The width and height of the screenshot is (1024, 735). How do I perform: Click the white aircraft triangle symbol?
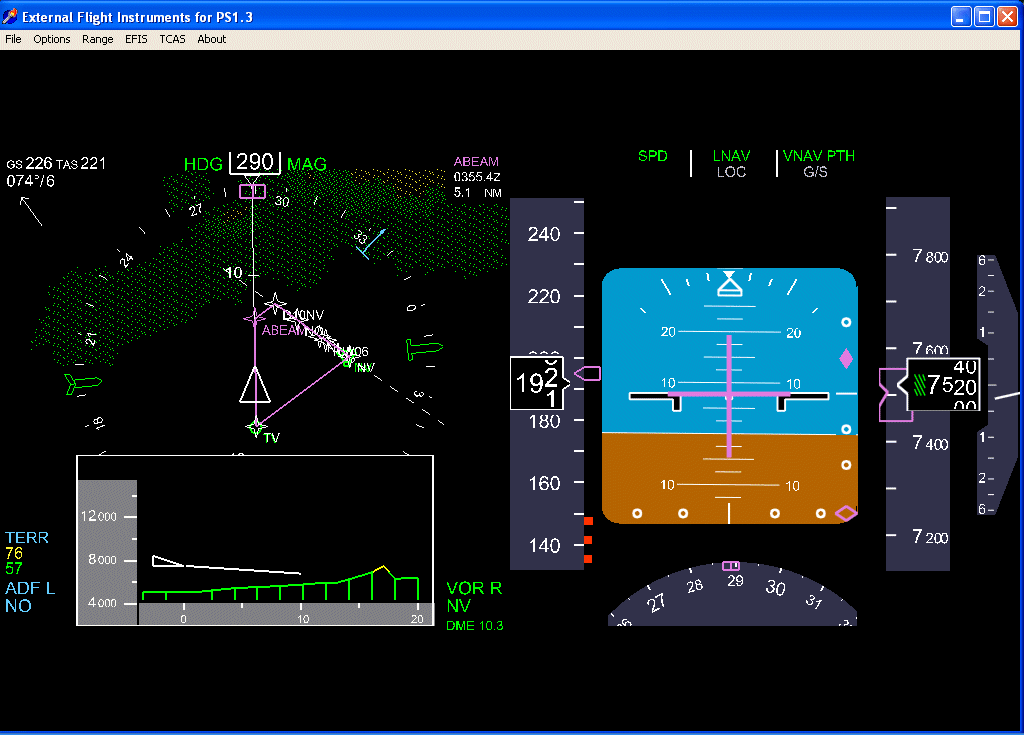pos(254,385)
